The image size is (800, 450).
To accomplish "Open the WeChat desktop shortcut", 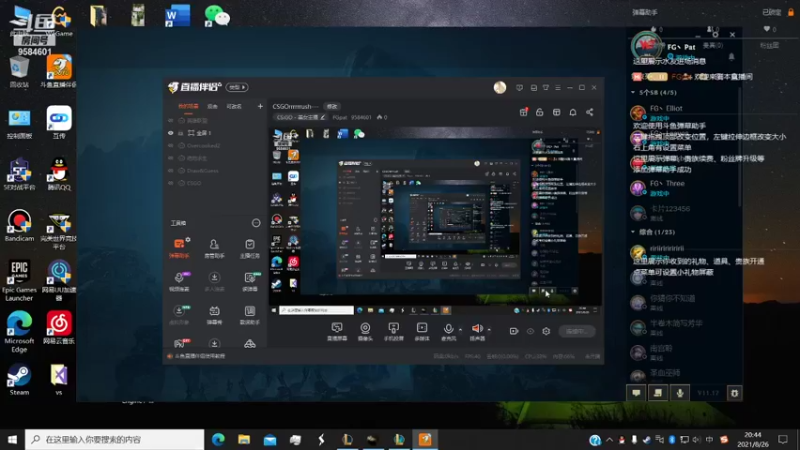I will tap(217, 15).
